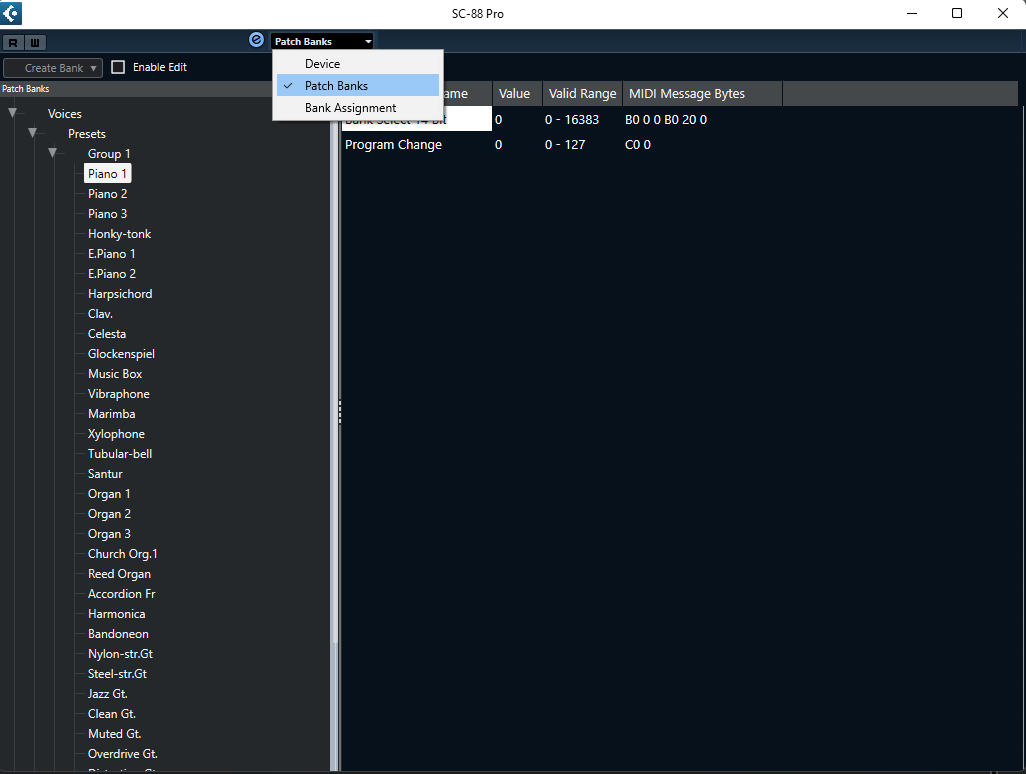Select the E.Piano 1 patch
Image resolution: width=1026 pixels, height=774 pixels.
[x=112, y=254]
